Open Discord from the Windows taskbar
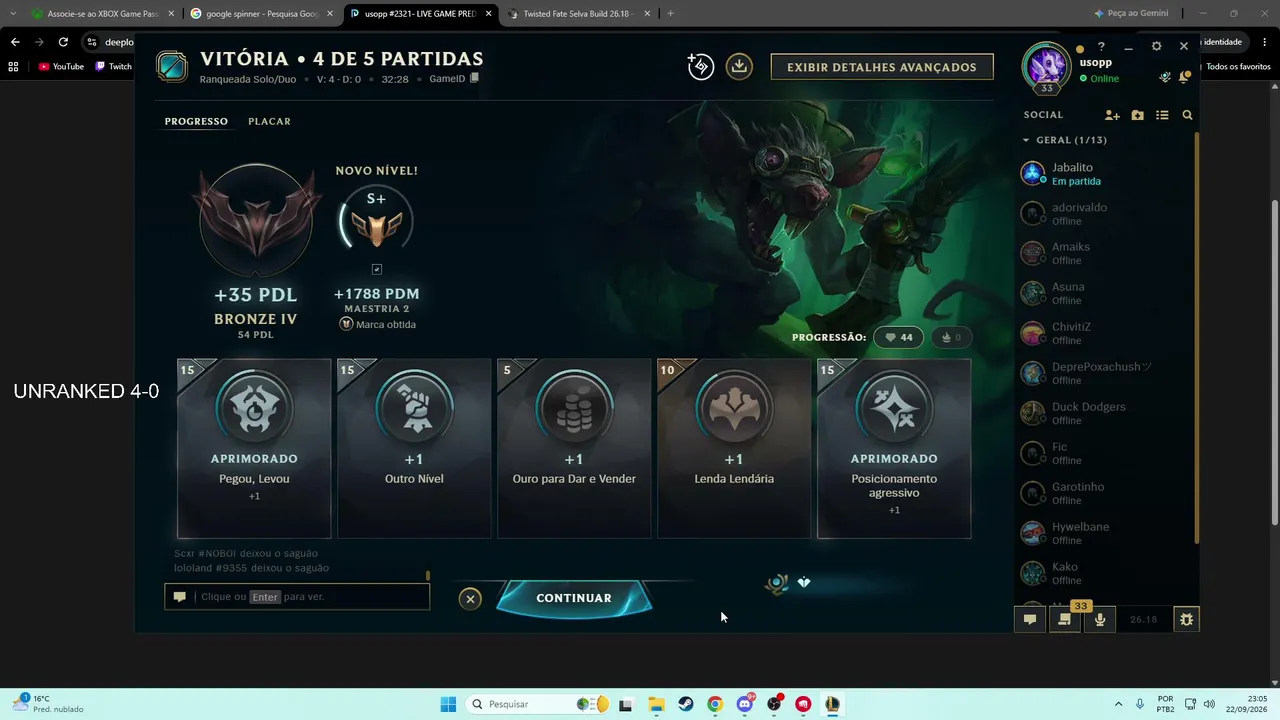Viewport: 1280px width, 720px height. click(744, 704)
